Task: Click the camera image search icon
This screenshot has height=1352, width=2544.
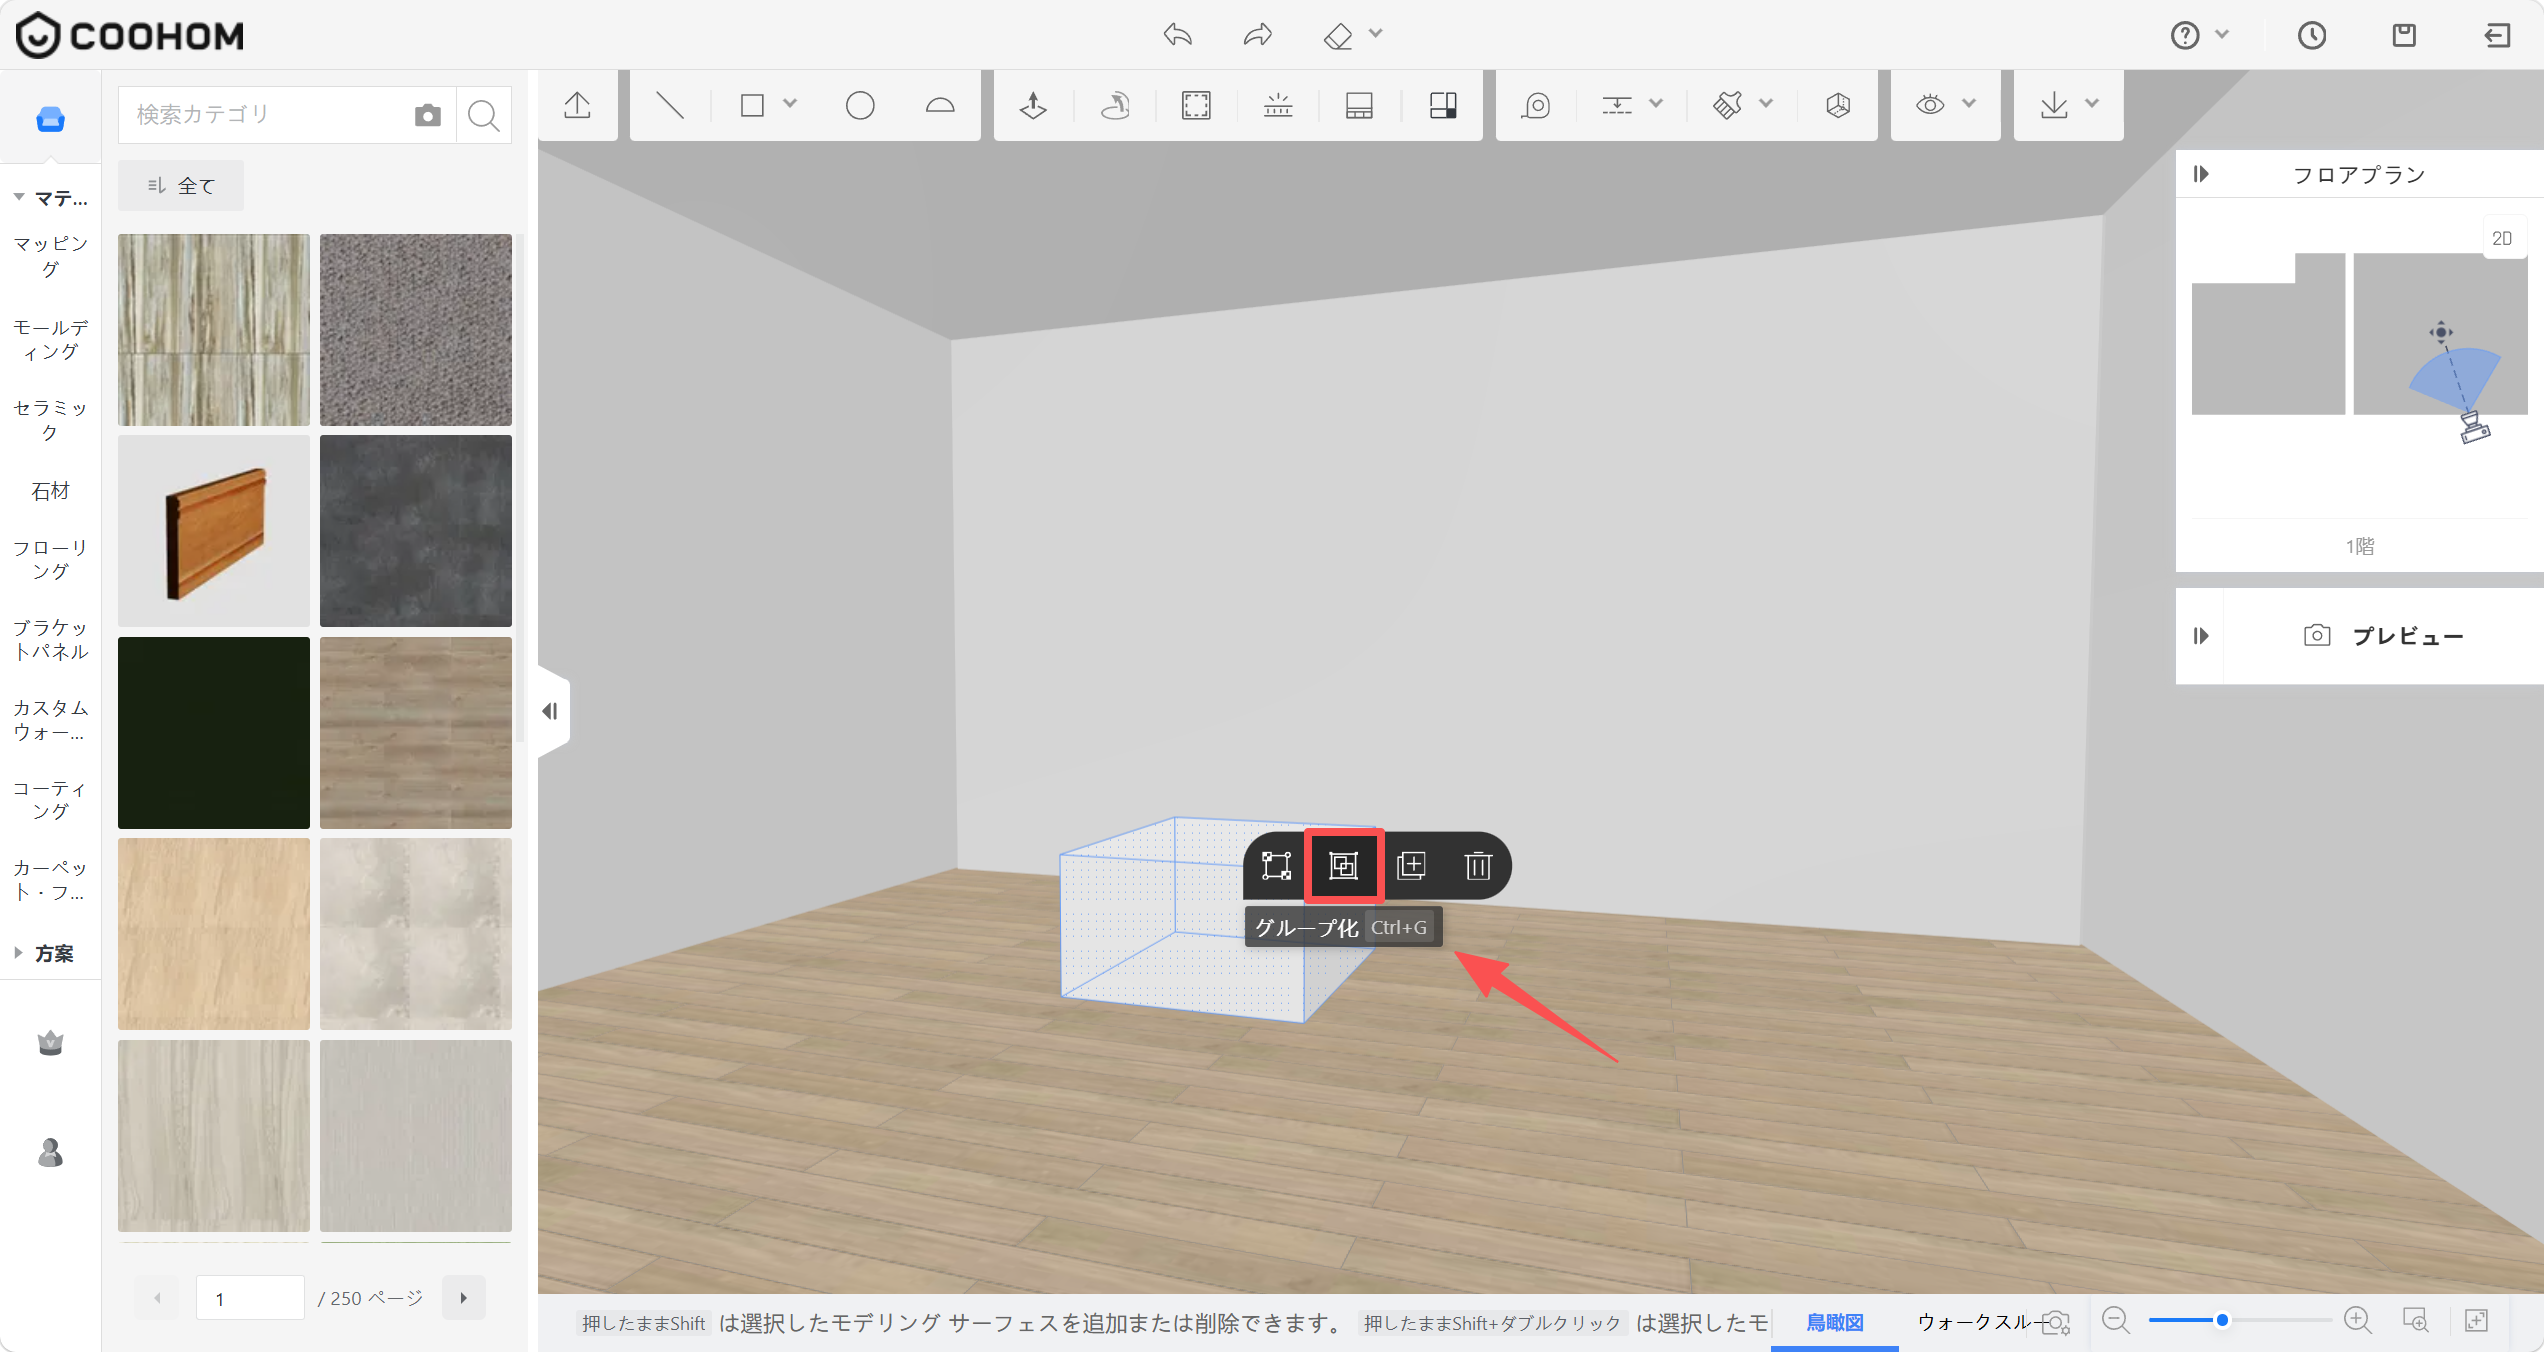Action: (427, 115)
